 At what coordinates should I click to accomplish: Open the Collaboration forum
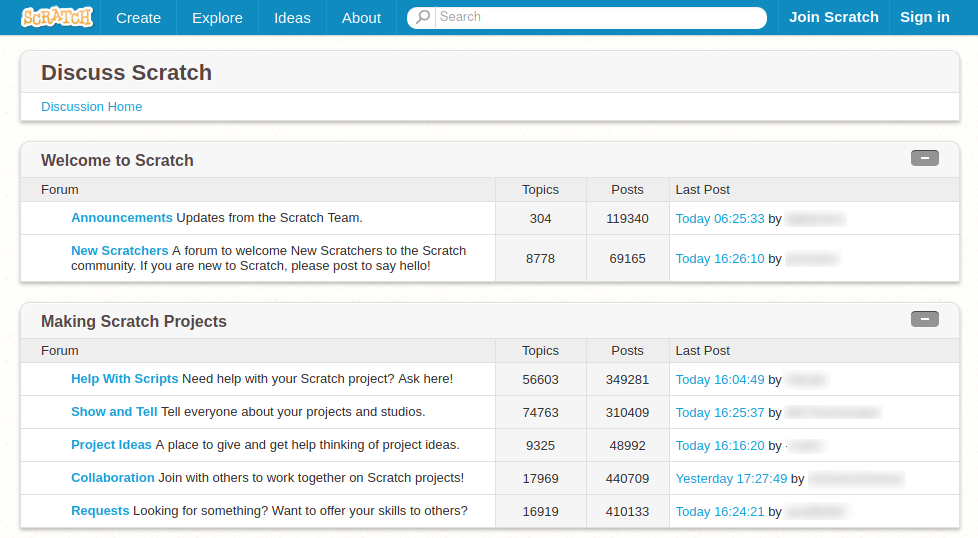click(113, 478)
